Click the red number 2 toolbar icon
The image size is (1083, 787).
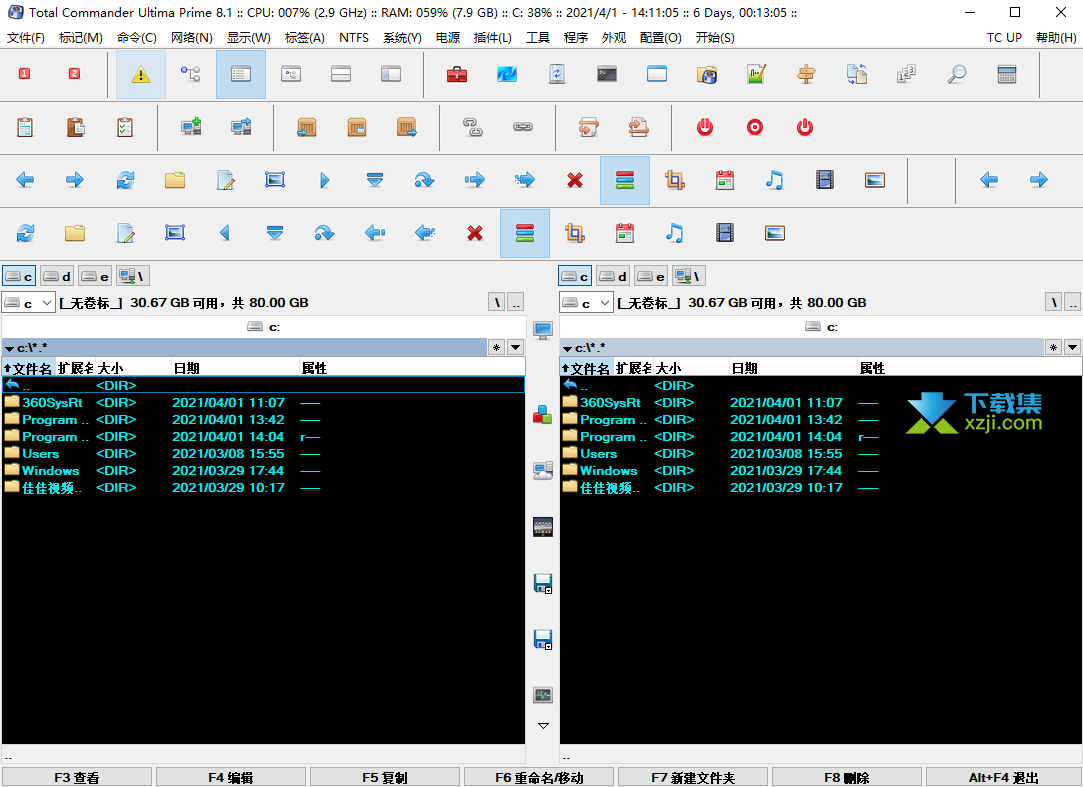74,73
